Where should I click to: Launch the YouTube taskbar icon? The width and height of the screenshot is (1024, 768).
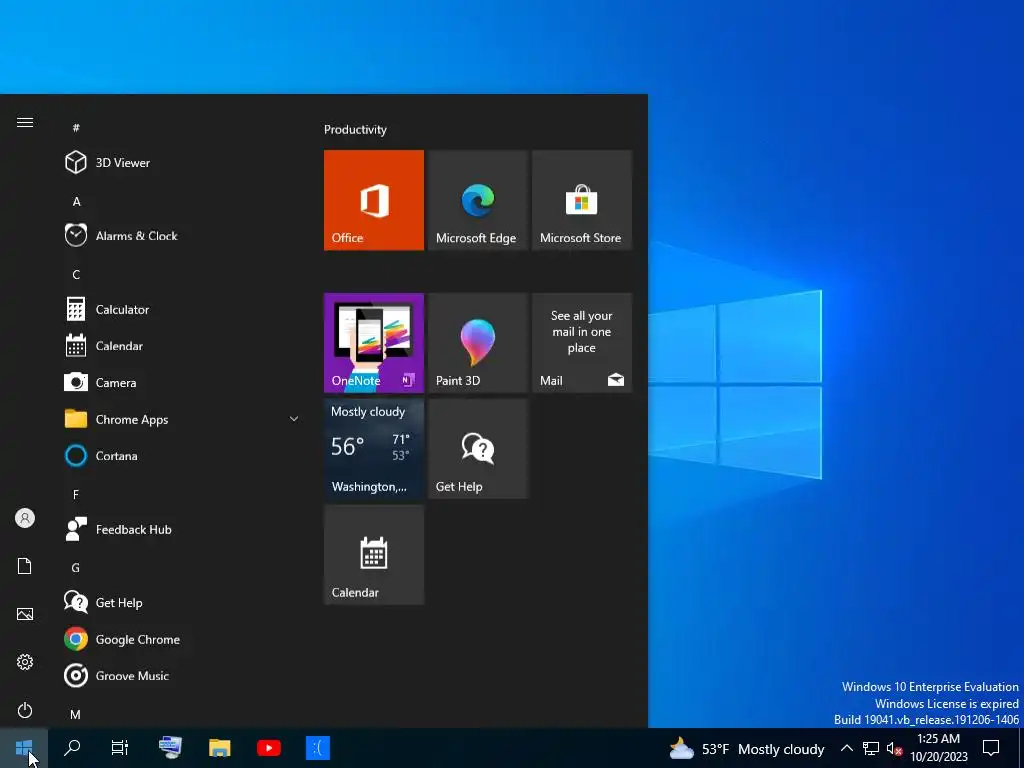268,748
